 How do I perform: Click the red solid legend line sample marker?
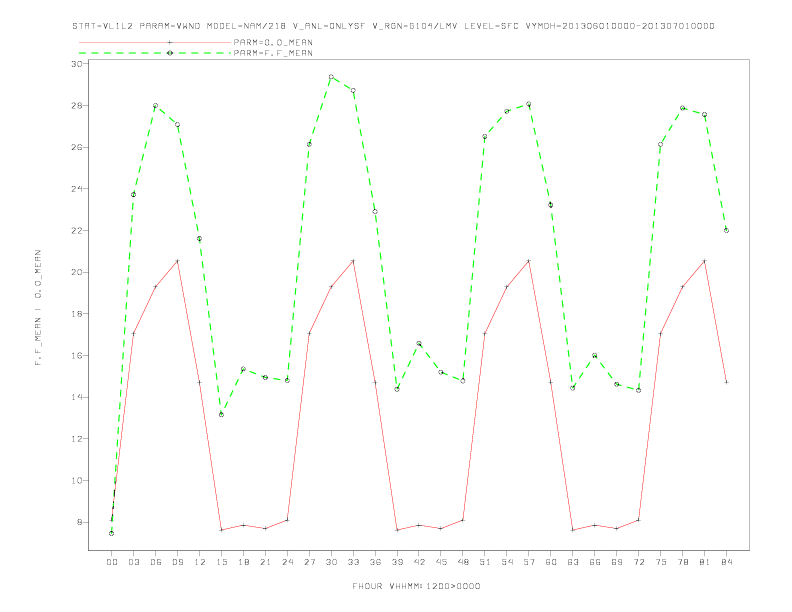170,42
